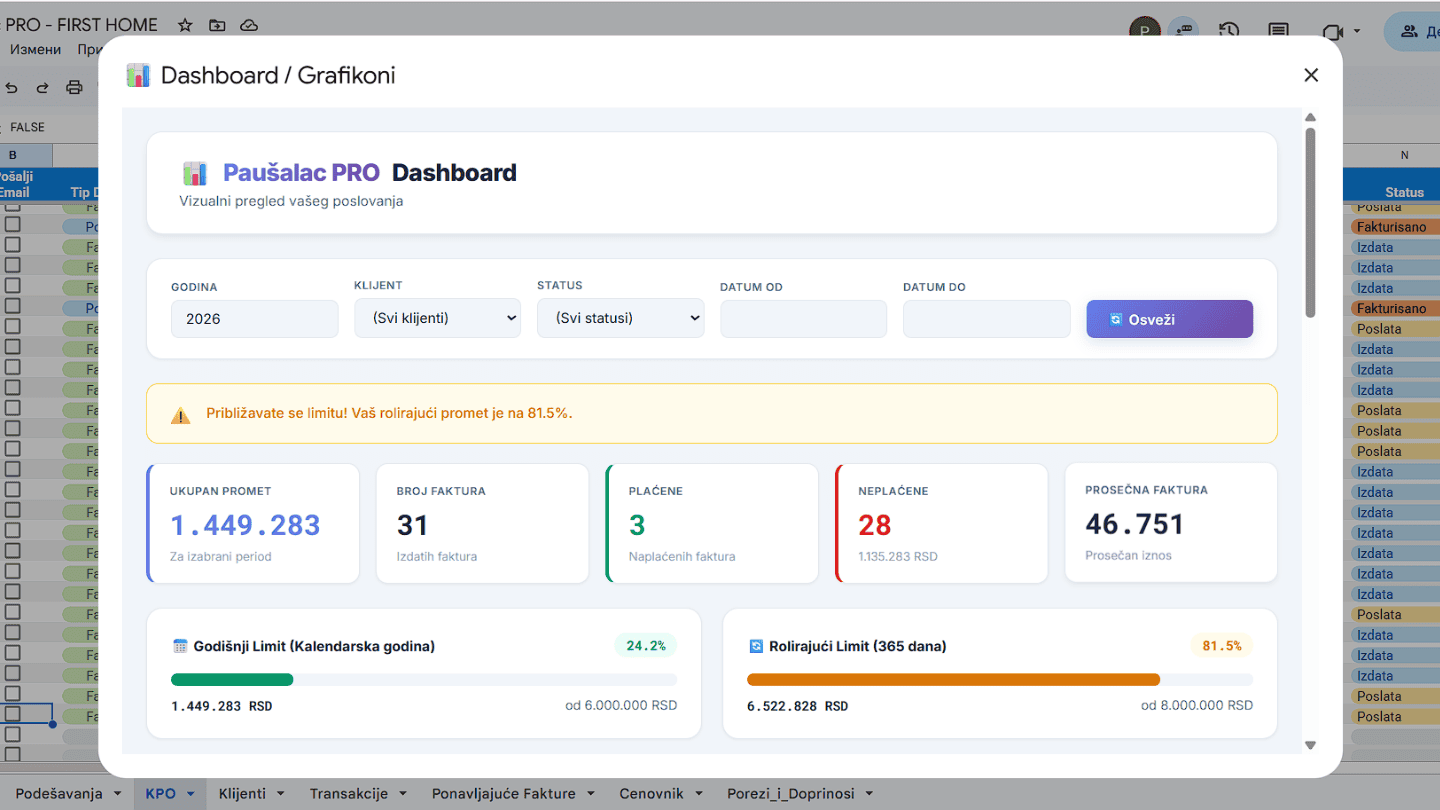Open the Porezi_i_Doprinosi tab arrow menu

[869, 794]
